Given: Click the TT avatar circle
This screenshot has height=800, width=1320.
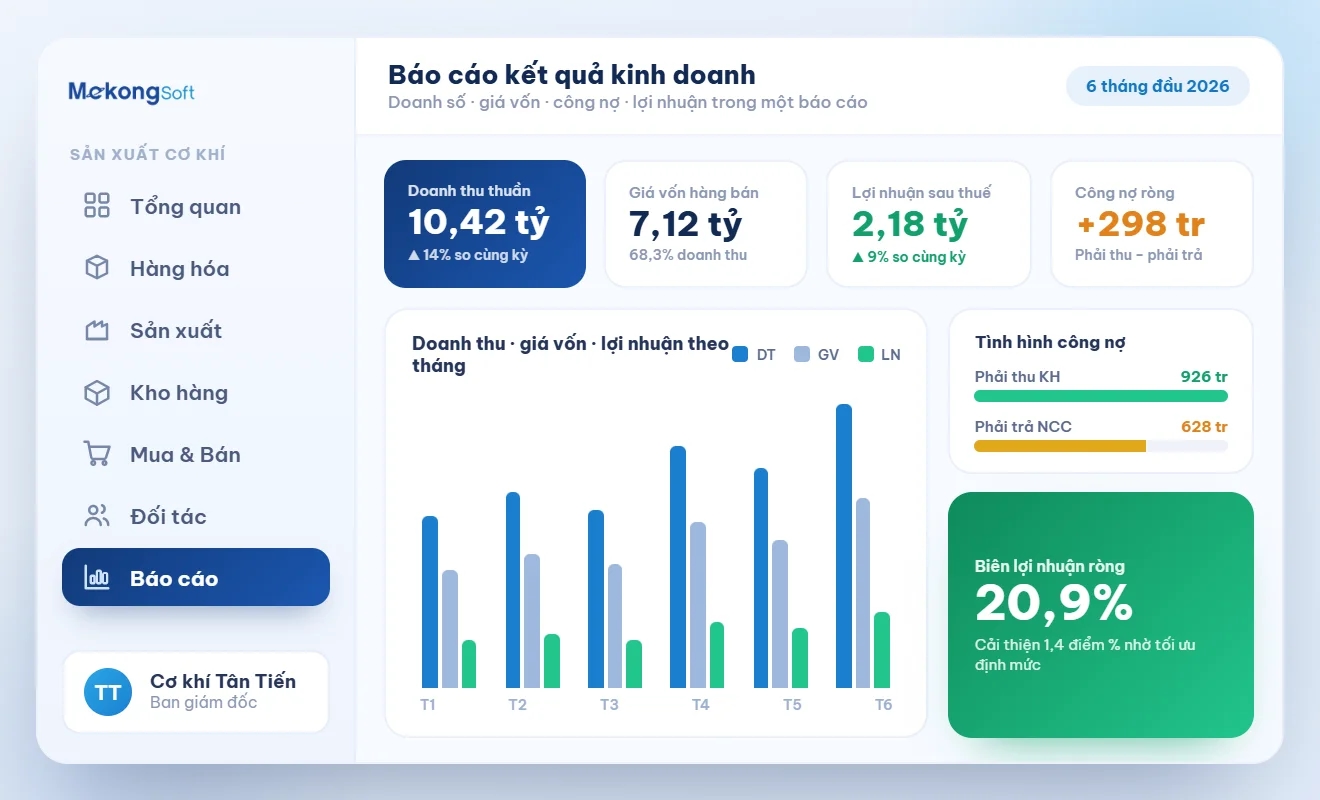Looking at the screenshot, I should 108,692.
